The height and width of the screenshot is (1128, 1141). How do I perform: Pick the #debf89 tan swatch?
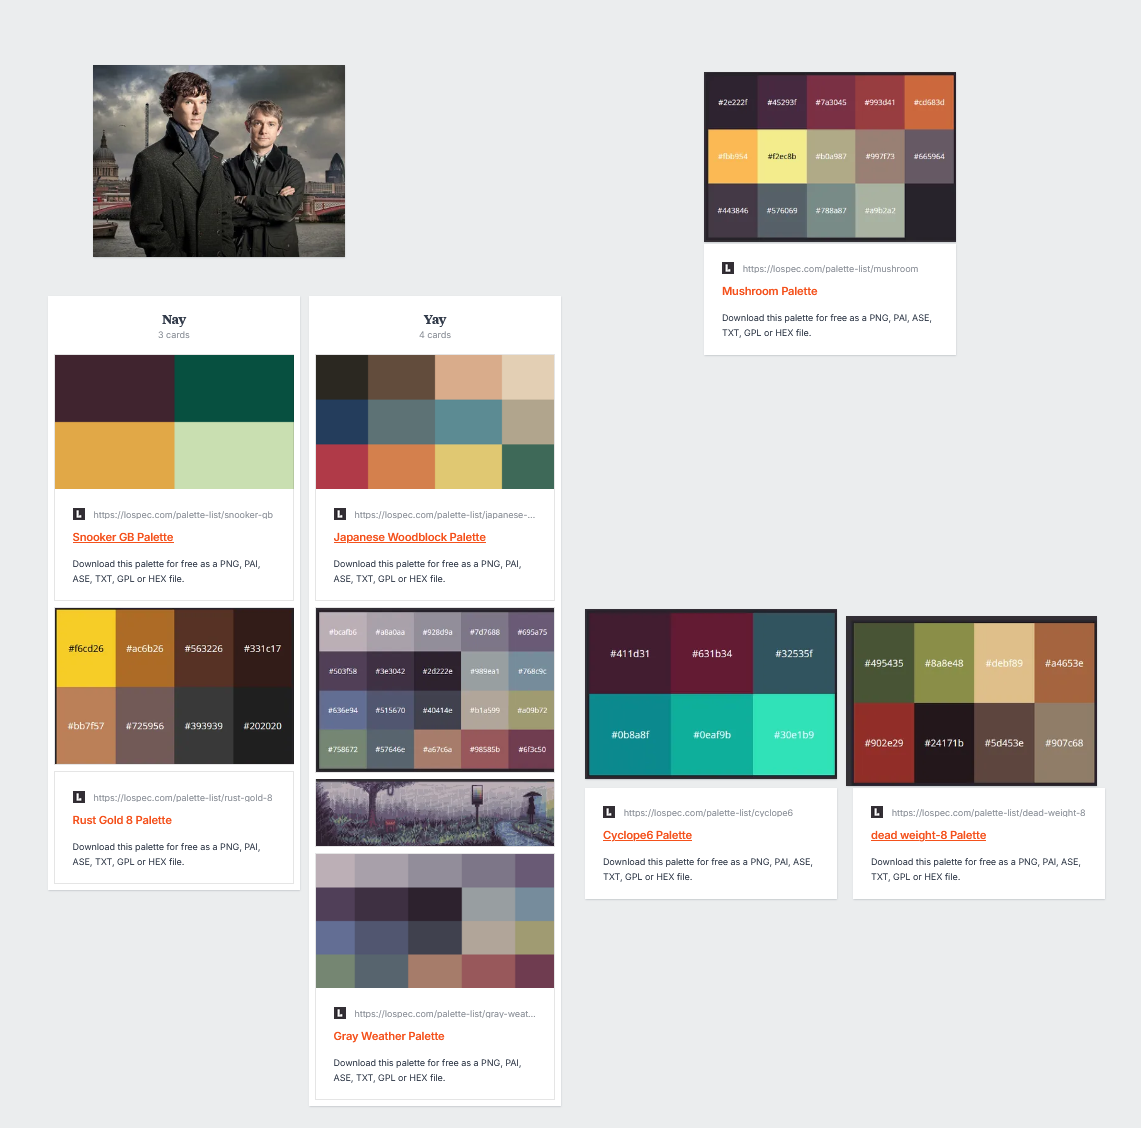pyautogui.click(x=1004, y=663)
